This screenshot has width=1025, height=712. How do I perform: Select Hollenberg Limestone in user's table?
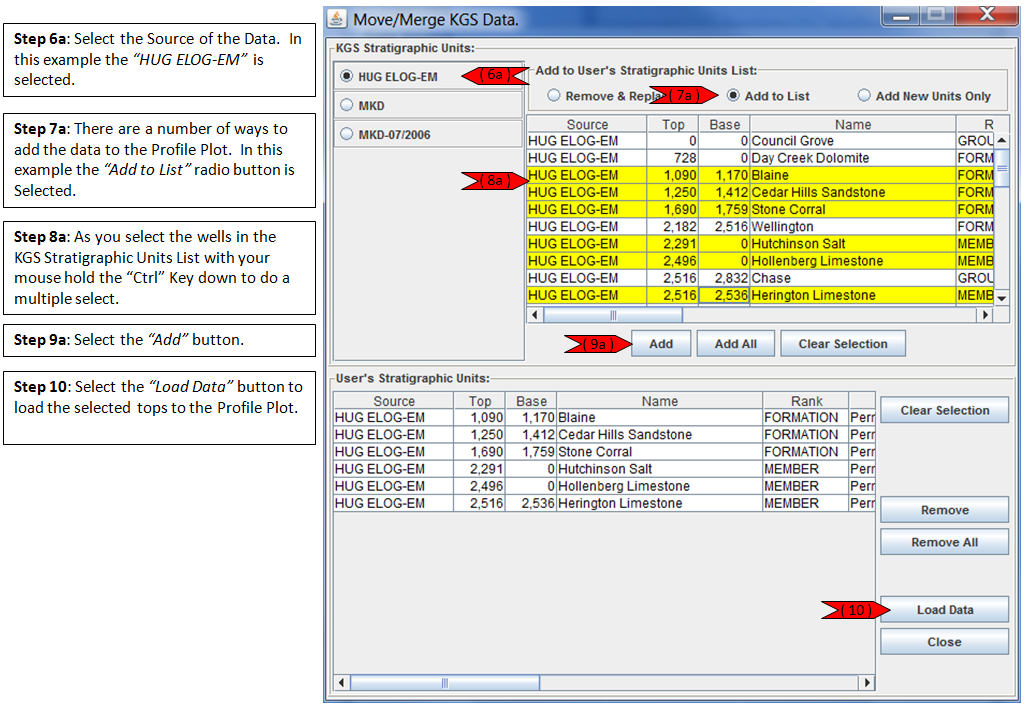(604, 486)
